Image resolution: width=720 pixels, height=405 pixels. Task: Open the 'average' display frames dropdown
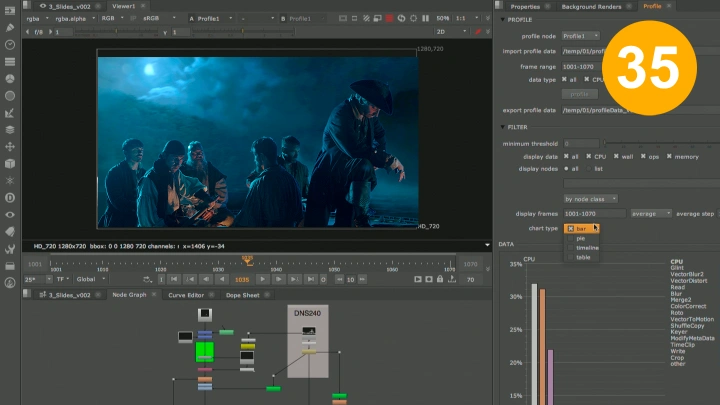pos(651,214)
